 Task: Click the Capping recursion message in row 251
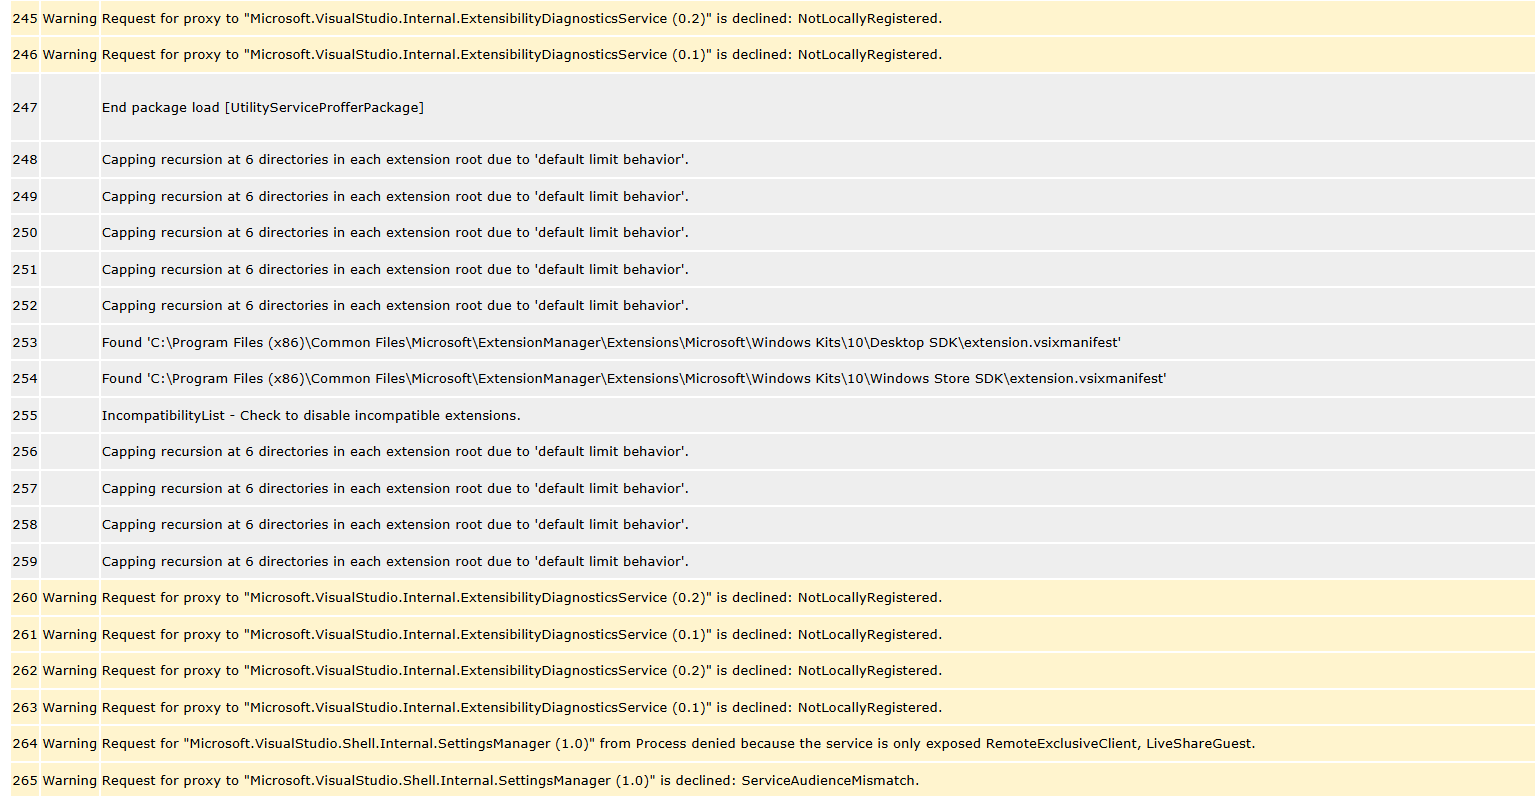(x=395, y=270)
